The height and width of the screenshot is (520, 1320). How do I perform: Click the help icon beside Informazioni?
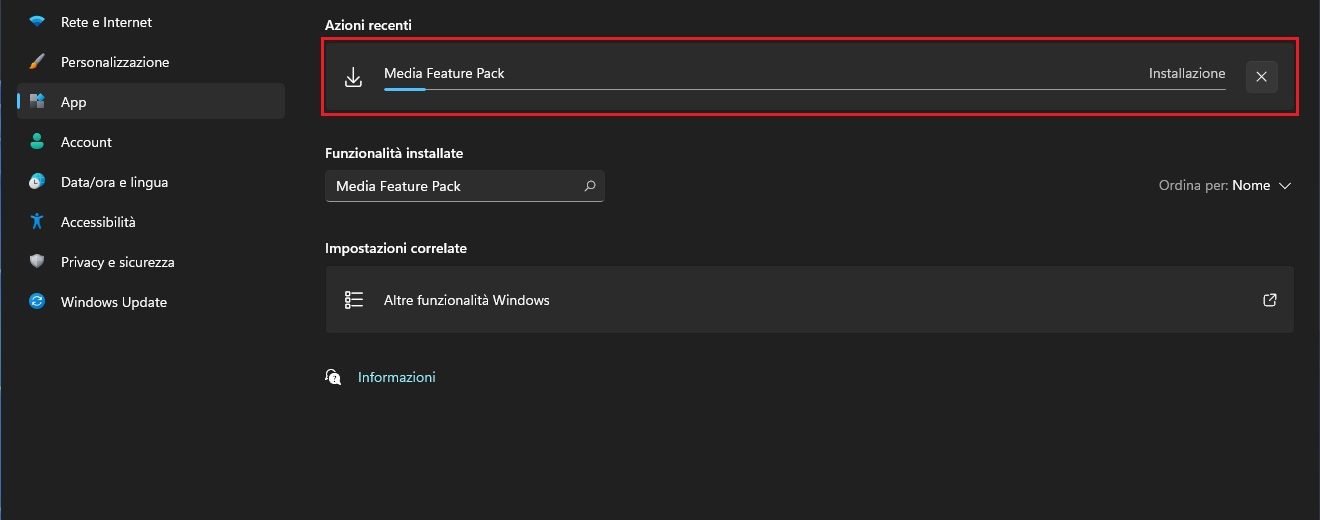(x=333, y=377)
